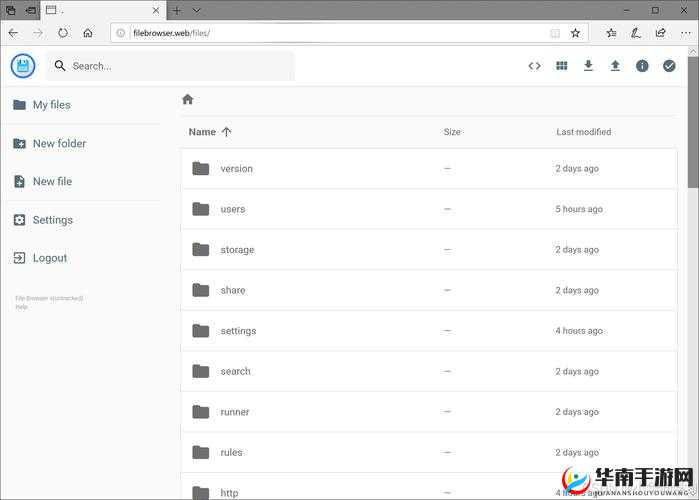The height and width of the screenshot is (500, 699).
Task: Open My files in sidebar
Action: pyautogui.click(x=51, y=105)
